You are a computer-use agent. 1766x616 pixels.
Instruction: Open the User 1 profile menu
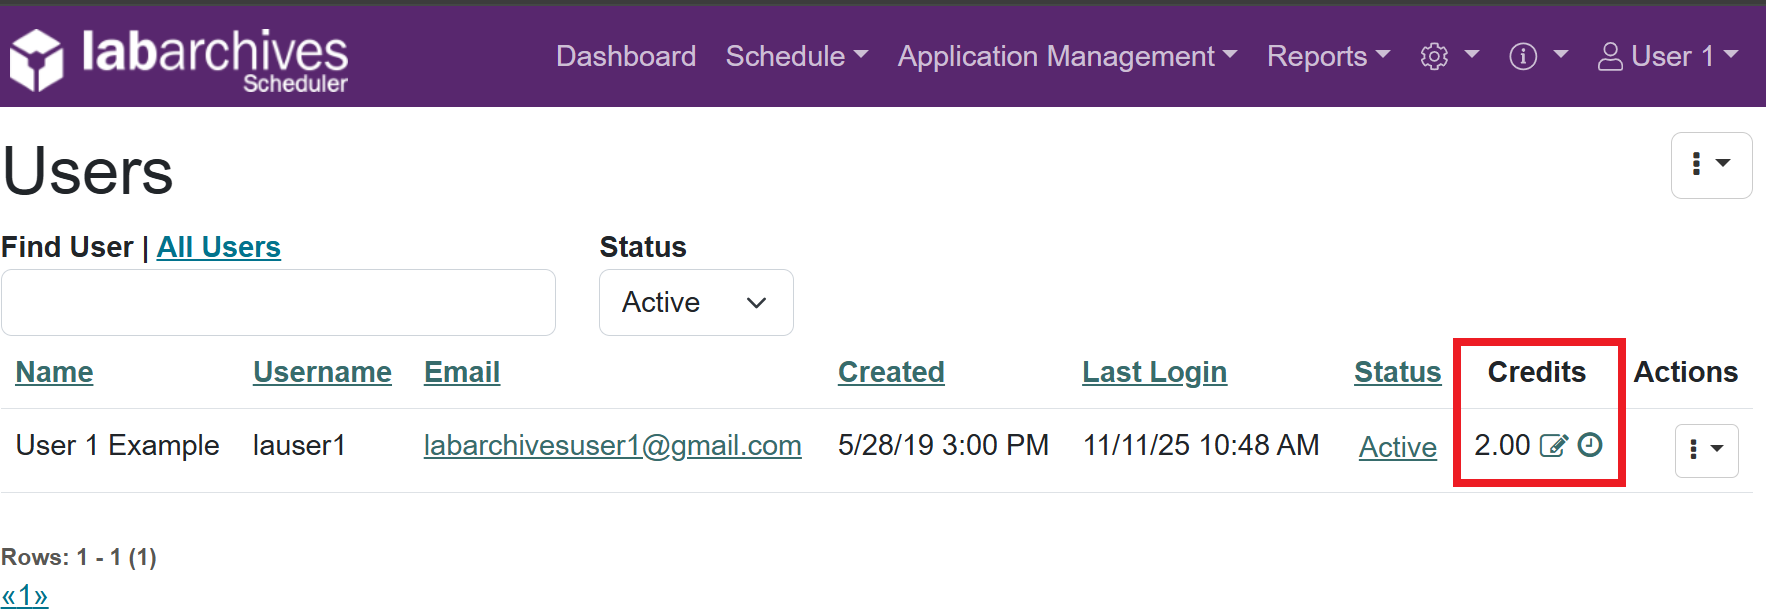[x=1667, y=56]
